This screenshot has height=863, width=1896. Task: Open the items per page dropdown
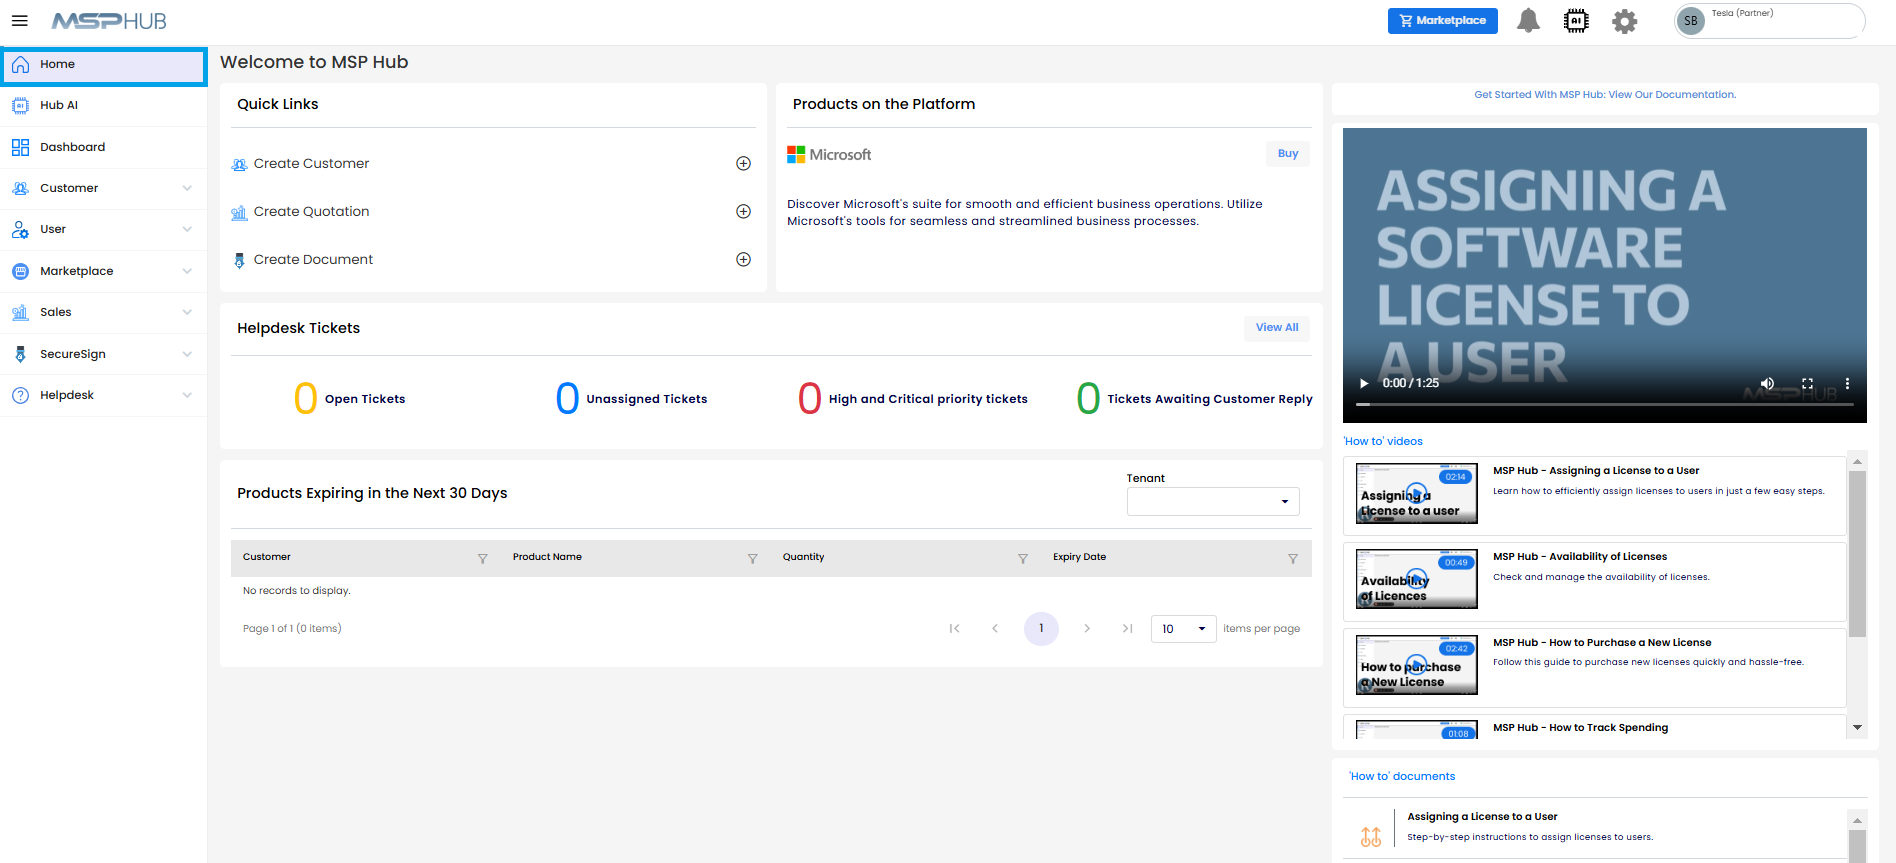[1183, 629]
